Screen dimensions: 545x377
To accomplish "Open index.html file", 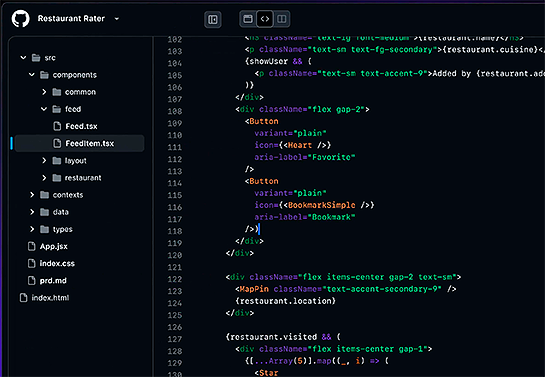I will click(50, 298).
